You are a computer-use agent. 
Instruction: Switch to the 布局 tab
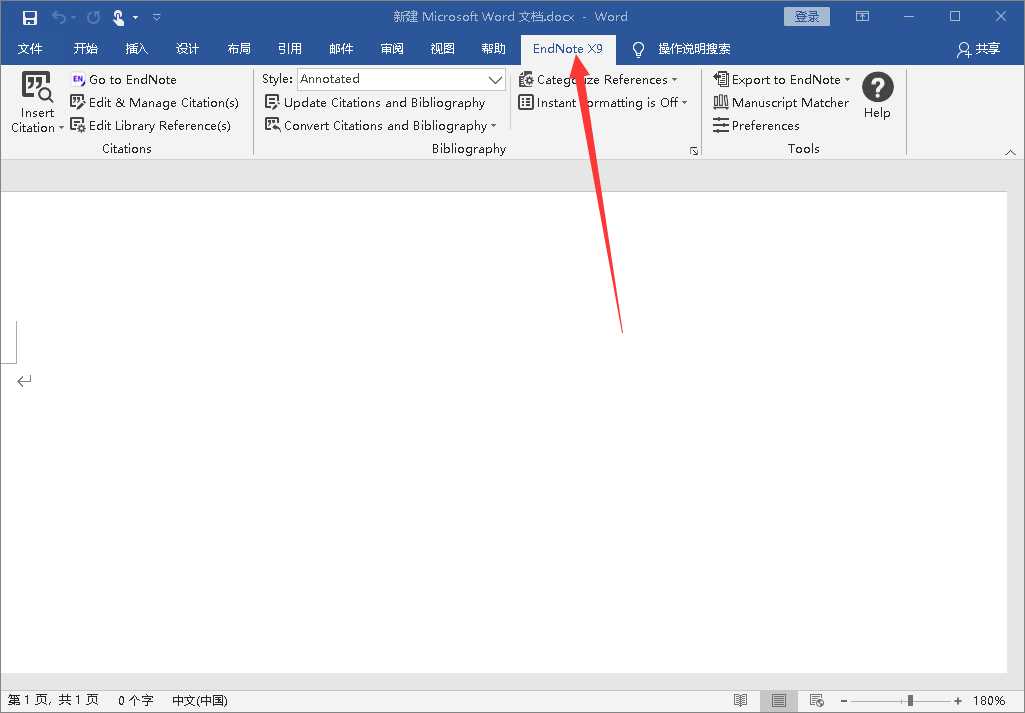pos(239,49)
